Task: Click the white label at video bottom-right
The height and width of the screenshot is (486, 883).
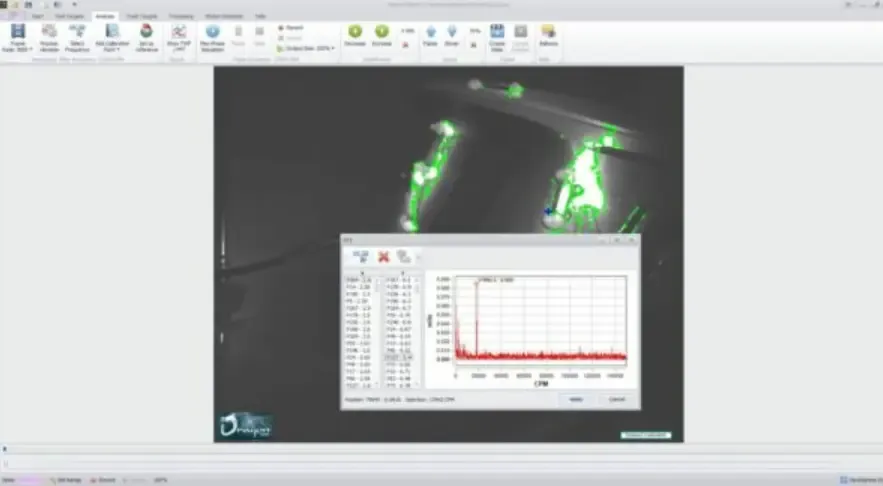Action: 646,435
